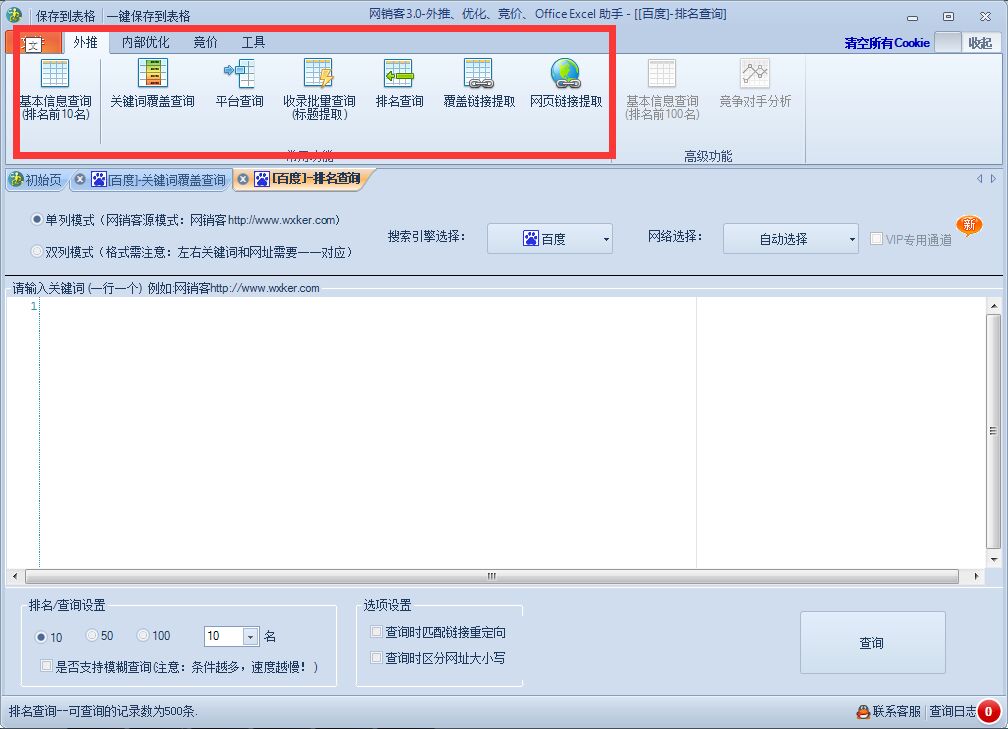Click 清空所有Cookie link

click(x=887, y=43)
